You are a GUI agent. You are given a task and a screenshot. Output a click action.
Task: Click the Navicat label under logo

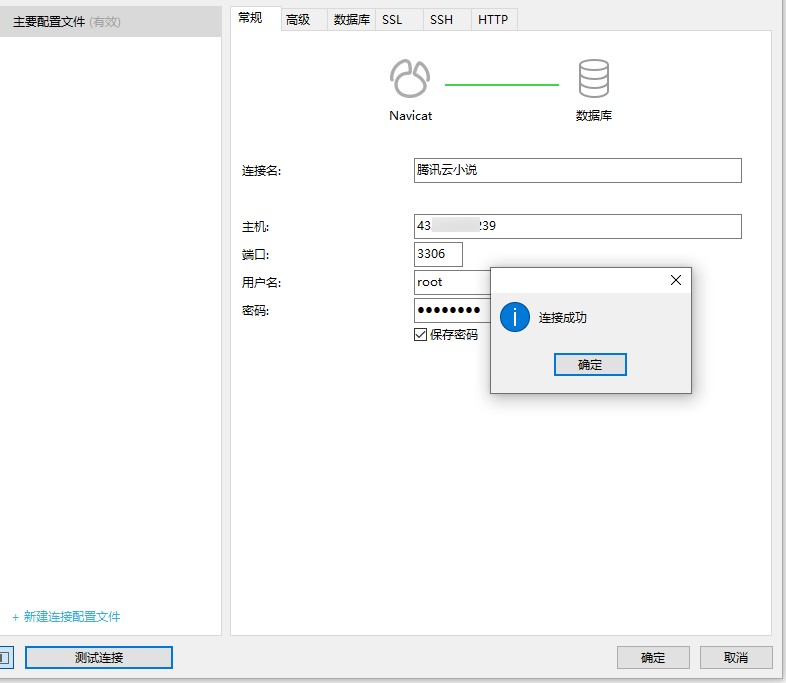point(411,116)
